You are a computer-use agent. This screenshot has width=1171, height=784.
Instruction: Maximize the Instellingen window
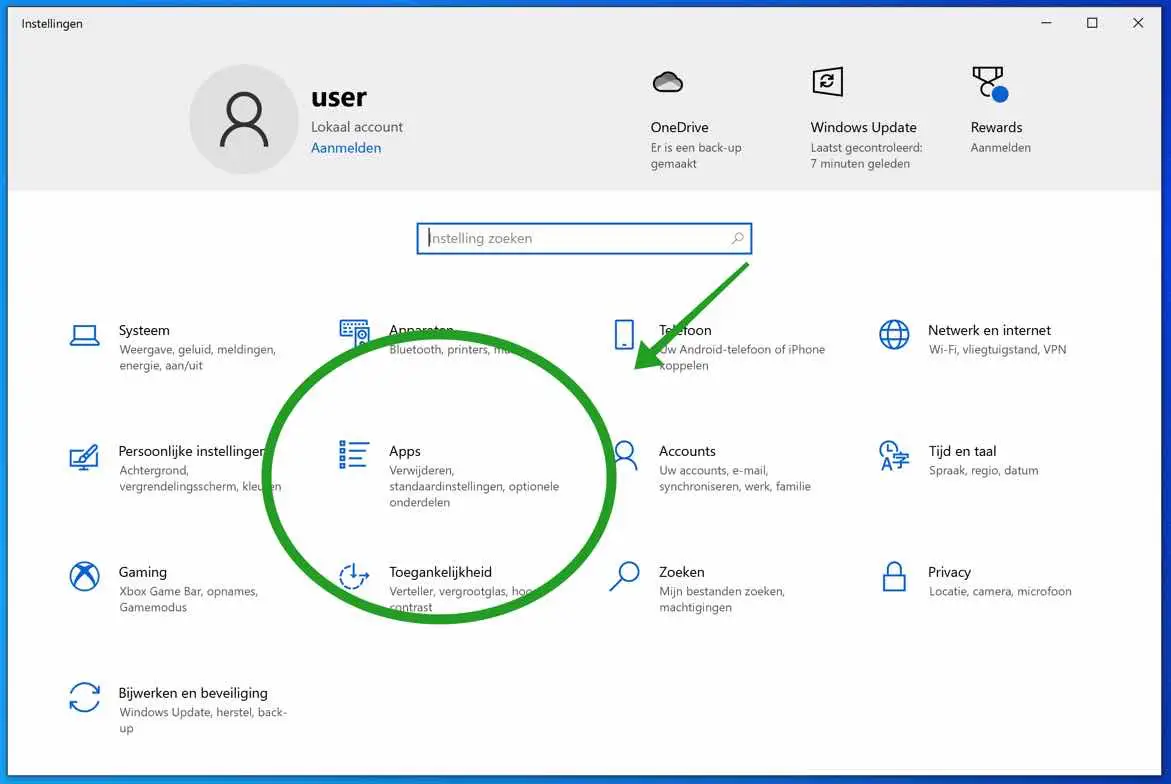click(x=1092, y=23)
